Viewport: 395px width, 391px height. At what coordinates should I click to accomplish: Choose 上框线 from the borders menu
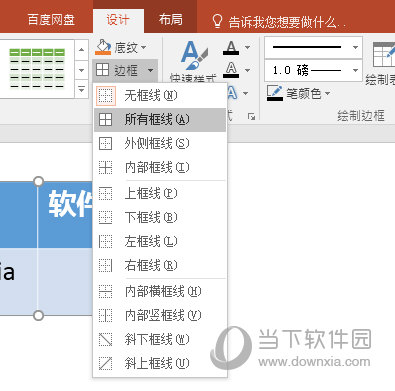160,193
